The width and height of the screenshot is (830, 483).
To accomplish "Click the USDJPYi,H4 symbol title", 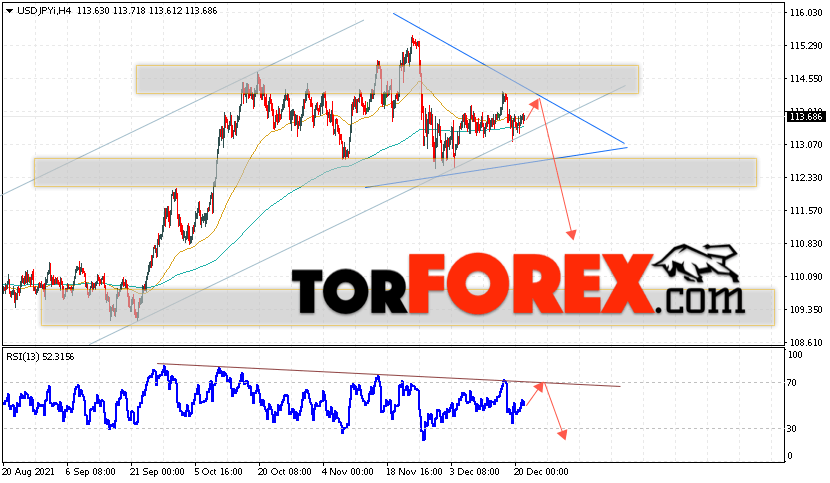I will pos(44,11).
